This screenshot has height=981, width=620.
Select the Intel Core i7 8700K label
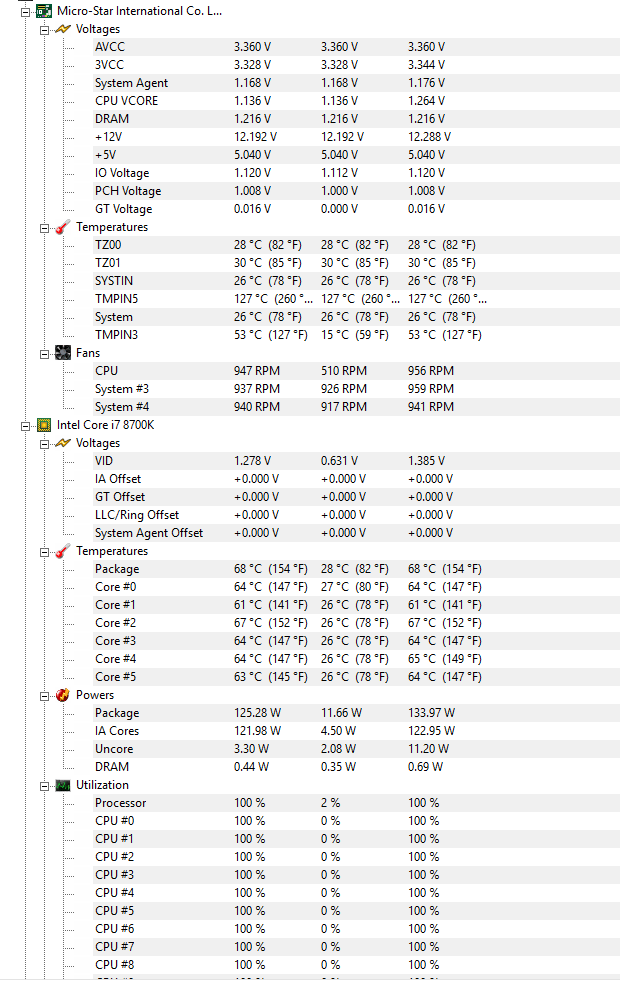105,425
